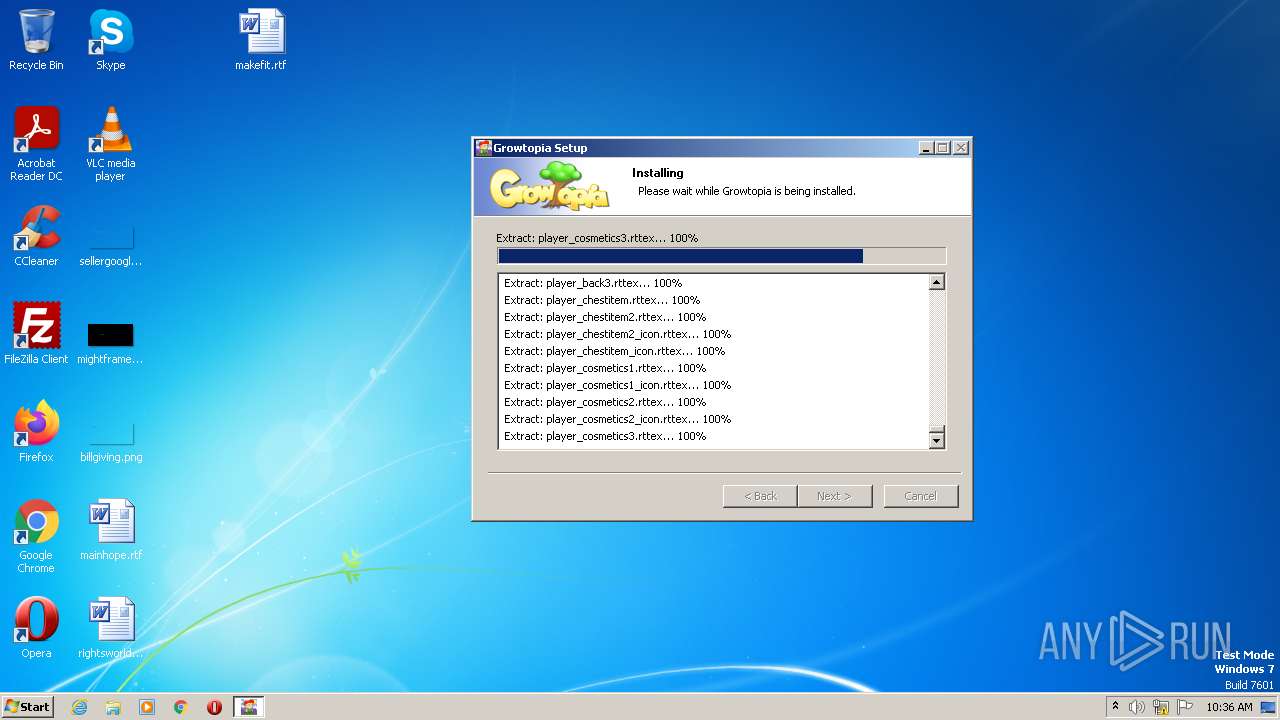Click the installation progress bar
This screenshot has height=720, width=1280.
pyautogui.click(x=721, y=256)
